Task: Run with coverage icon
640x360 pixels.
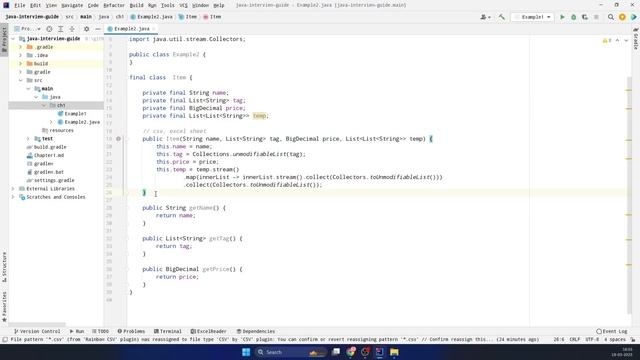Action: tap(585, 17)
